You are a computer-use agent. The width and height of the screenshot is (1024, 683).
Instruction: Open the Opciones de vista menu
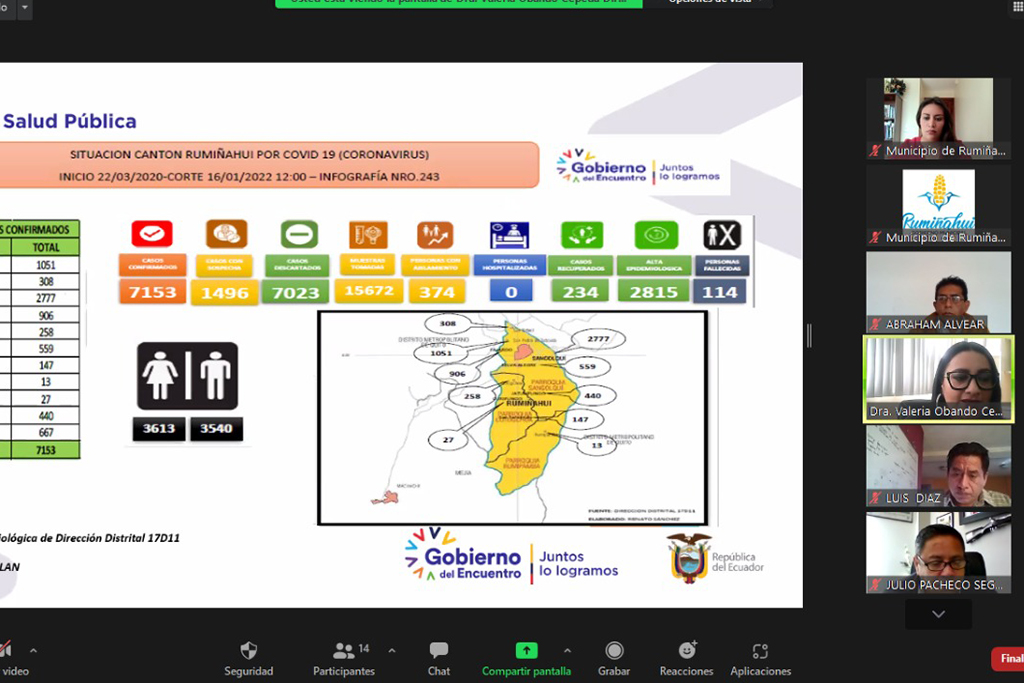709,3
